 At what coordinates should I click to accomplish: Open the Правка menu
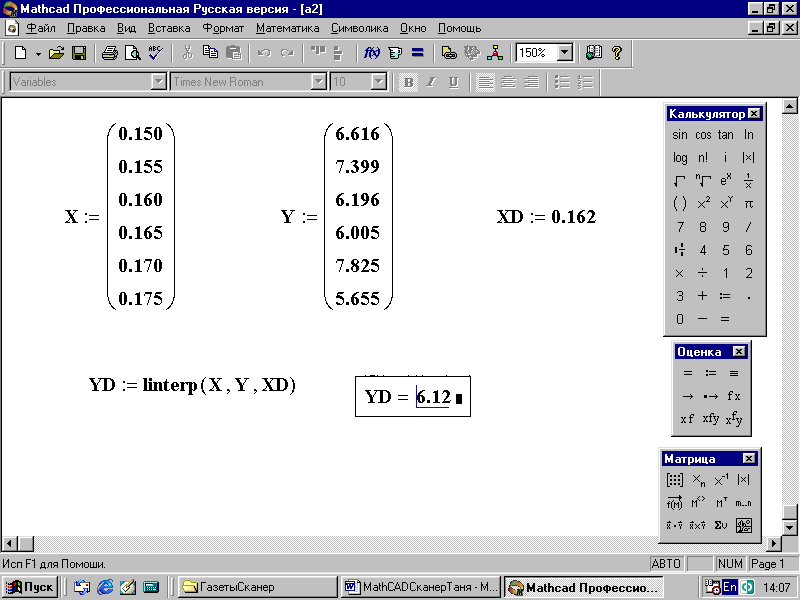(86, 28)
